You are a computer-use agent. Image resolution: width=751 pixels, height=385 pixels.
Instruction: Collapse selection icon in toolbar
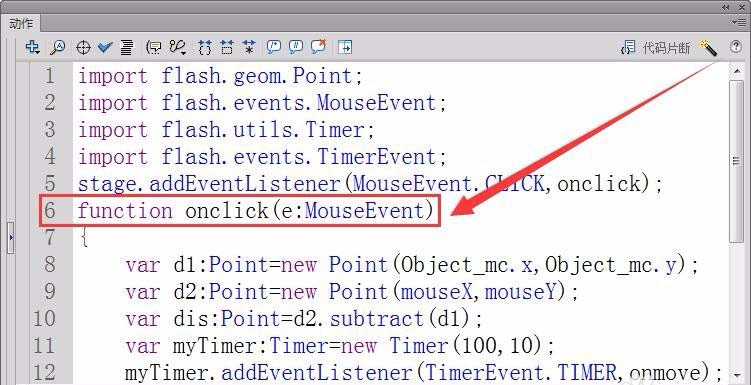coord(227,47)
